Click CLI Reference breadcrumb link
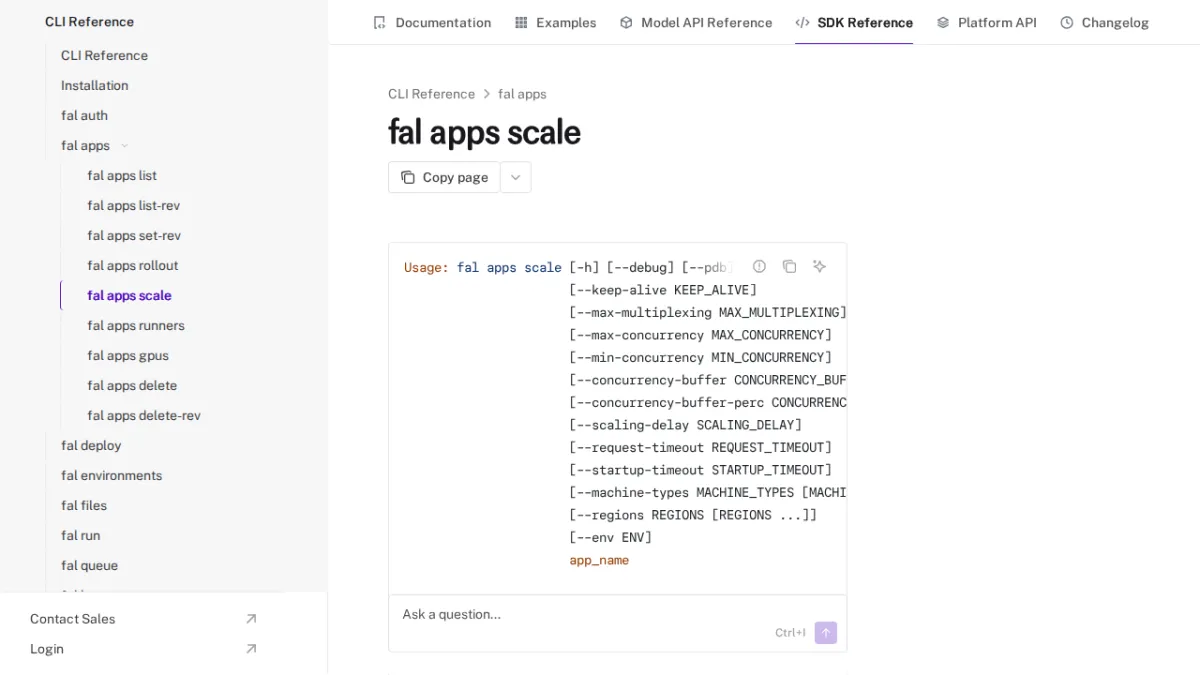1200x675 pixels. [431, 94]
